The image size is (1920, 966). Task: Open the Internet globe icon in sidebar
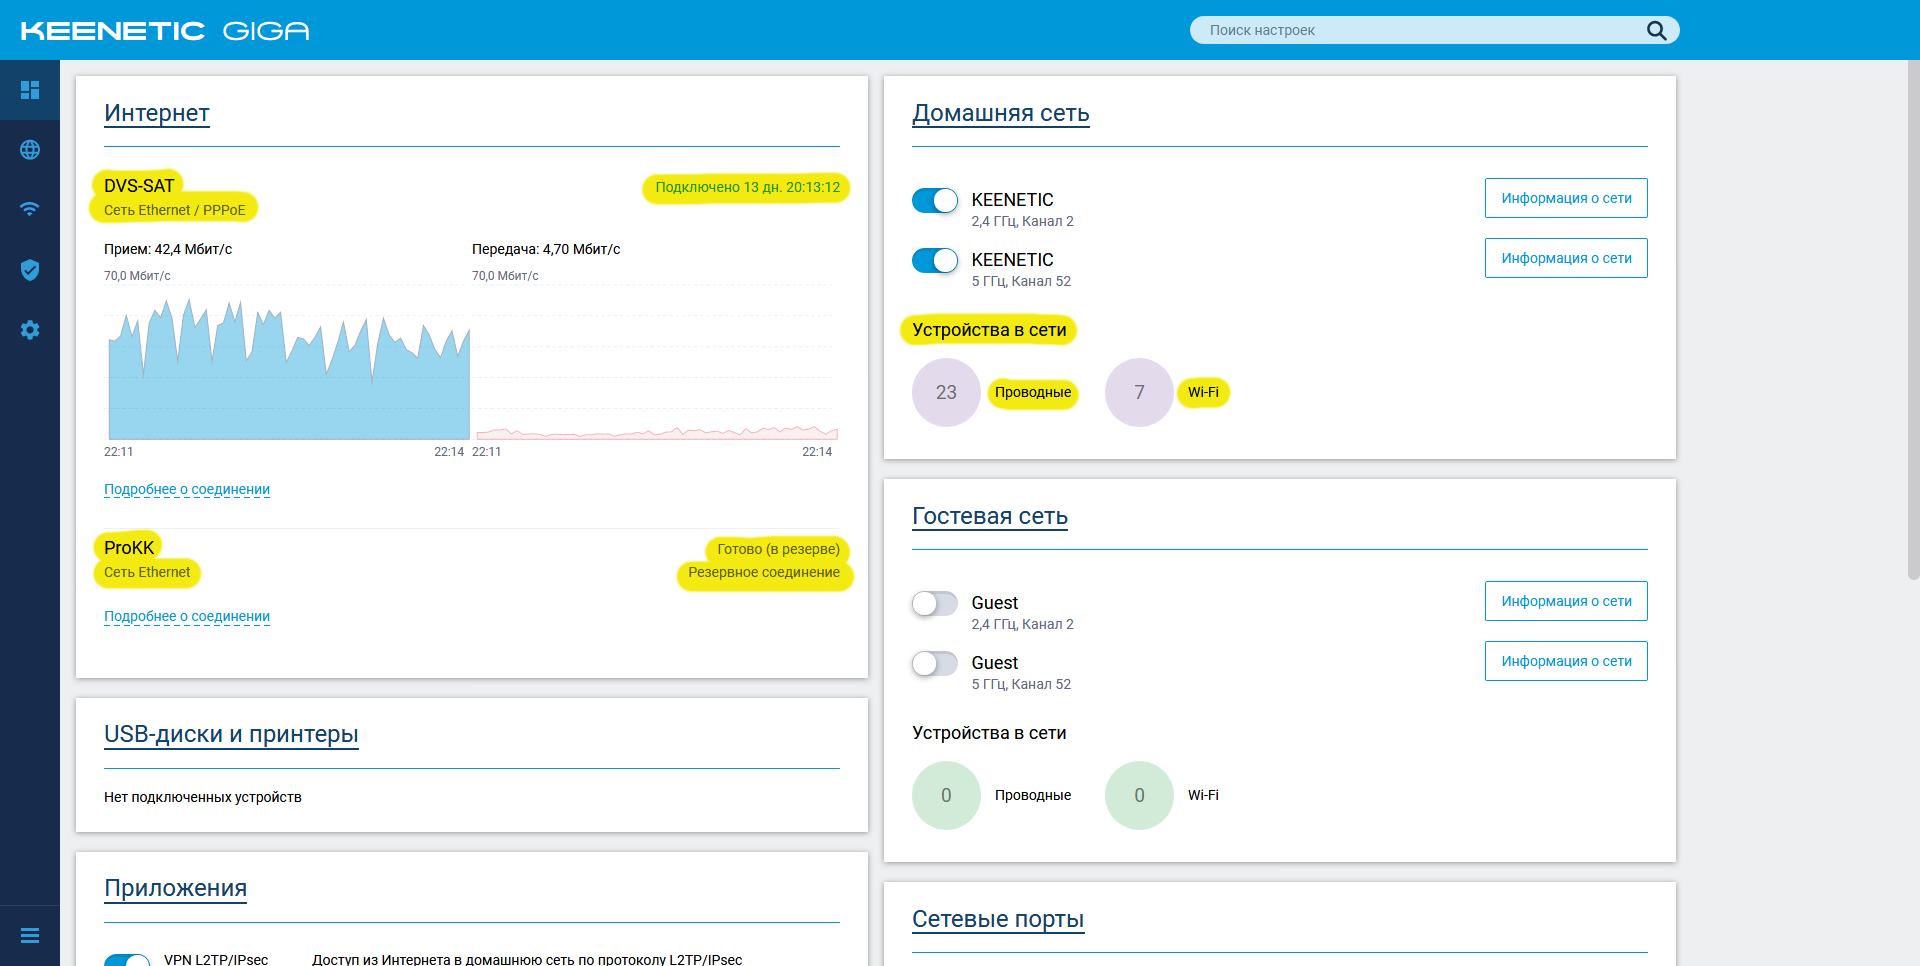point(30,150)
